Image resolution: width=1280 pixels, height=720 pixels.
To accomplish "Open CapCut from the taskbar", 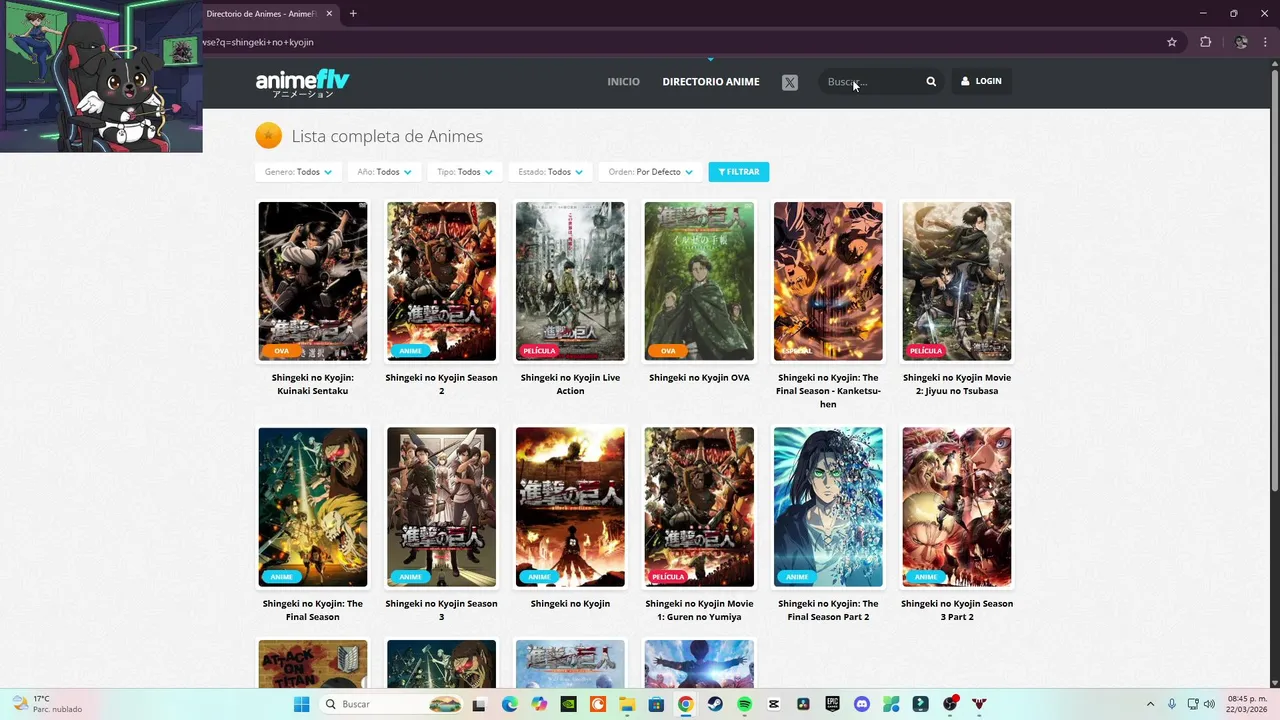I will [x=774, y=704].
